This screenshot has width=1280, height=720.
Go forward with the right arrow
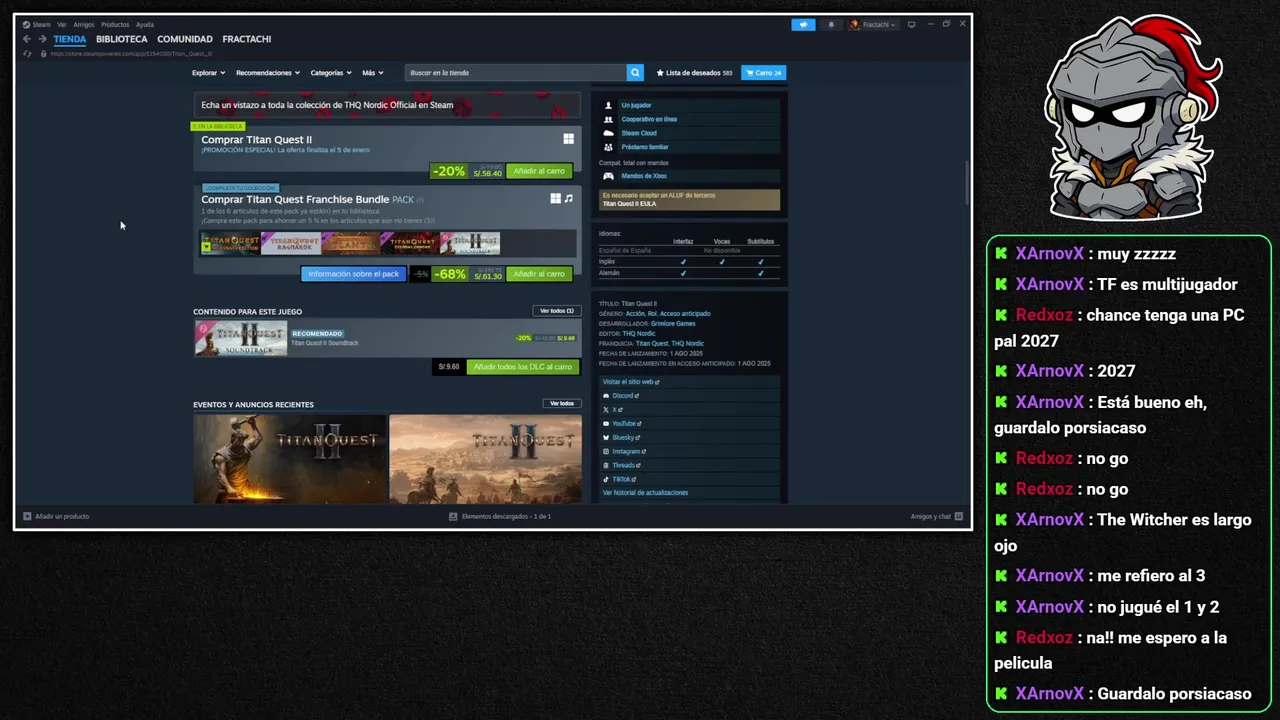[42, 39]
